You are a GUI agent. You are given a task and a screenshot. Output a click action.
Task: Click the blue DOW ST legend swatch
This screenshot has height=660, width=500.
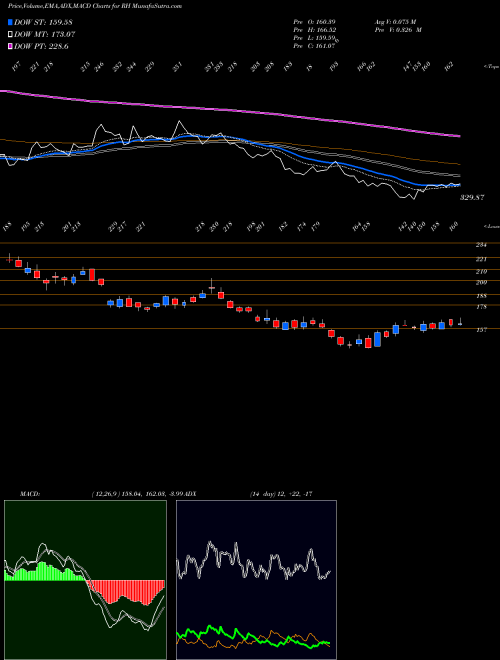click(x=10, y=22)
